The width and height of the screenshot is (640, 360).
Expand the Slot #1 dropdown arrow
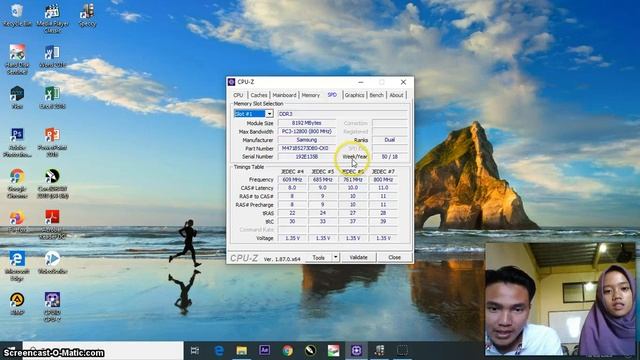coord(269,114)
